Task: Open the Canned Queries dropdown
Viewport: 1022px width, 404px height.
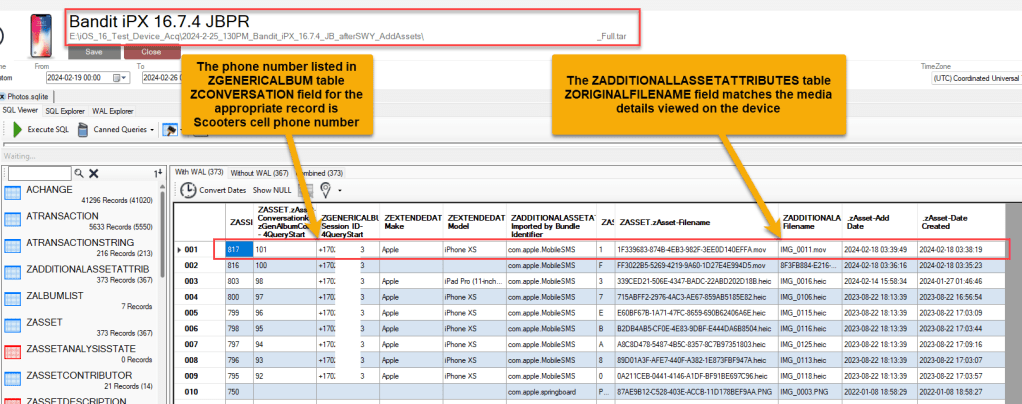Action: click(x=153, y=129)
